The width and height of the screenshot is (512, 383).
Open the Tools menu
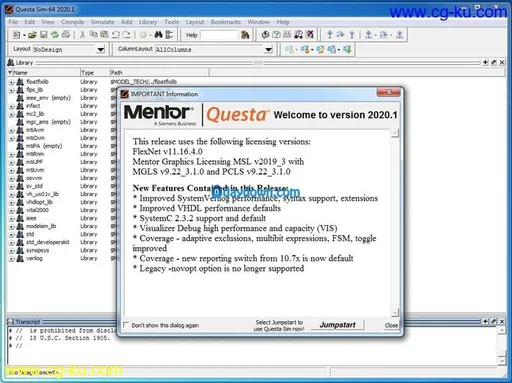(x=171, y=22)
